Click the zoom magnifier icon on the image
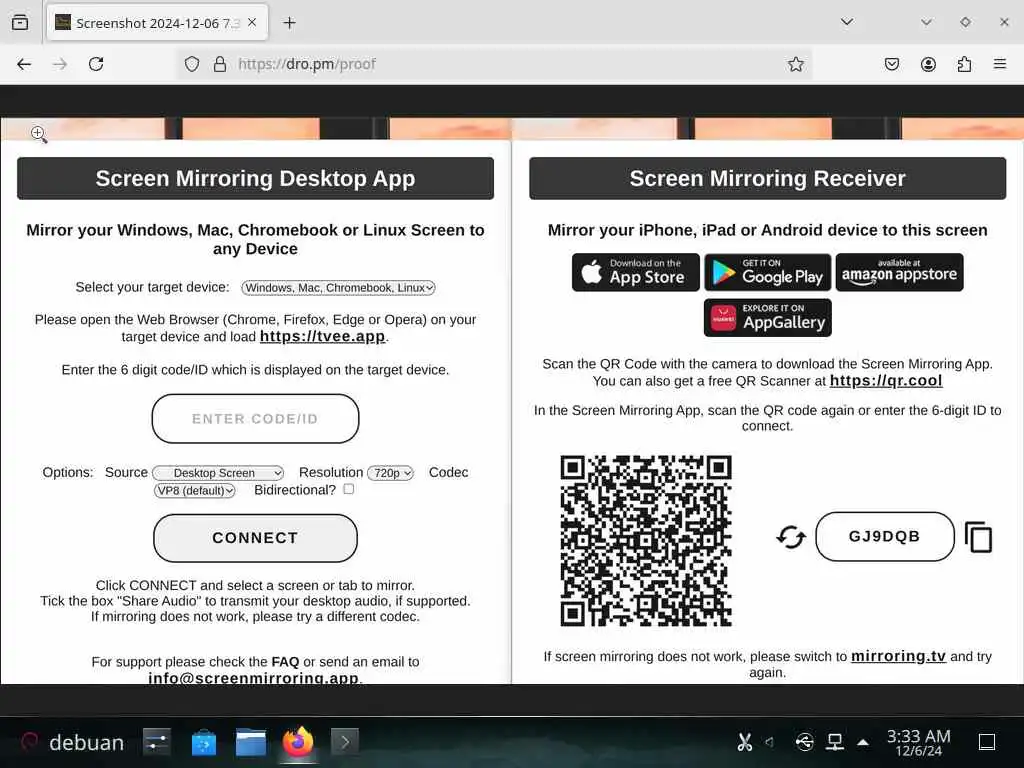1024x768 pixels. tap(39, 135)
